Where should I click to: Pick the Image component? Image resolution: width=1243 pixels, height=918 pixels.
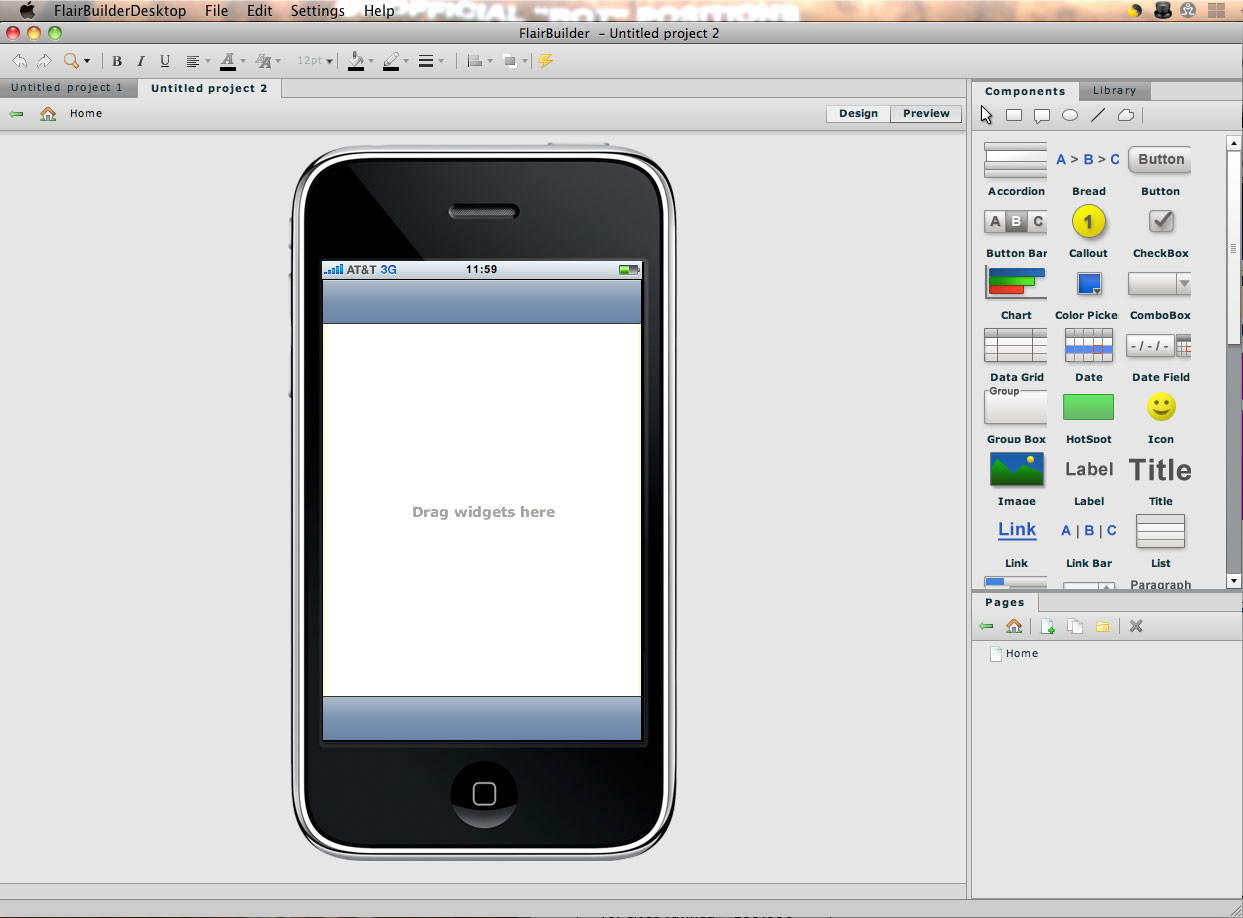[x=1016, y=479]
